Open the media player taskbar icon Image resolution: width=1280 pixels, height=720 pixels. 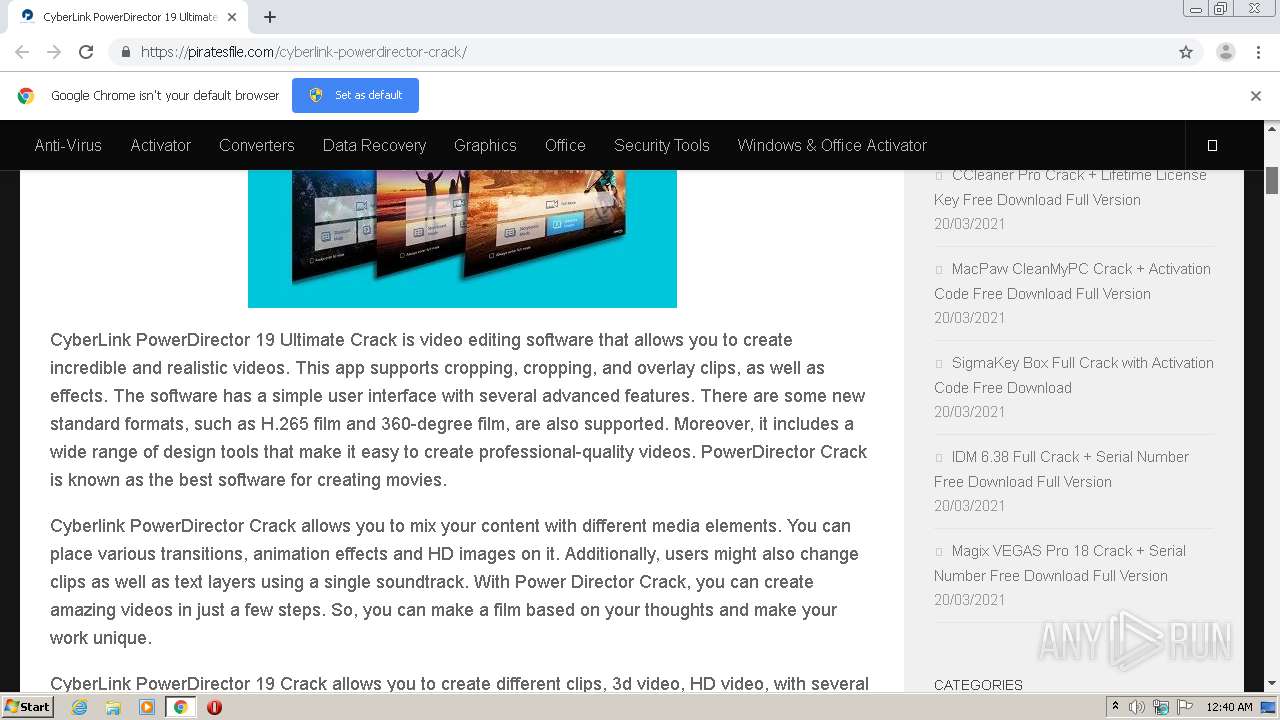(x=147, y=707)
